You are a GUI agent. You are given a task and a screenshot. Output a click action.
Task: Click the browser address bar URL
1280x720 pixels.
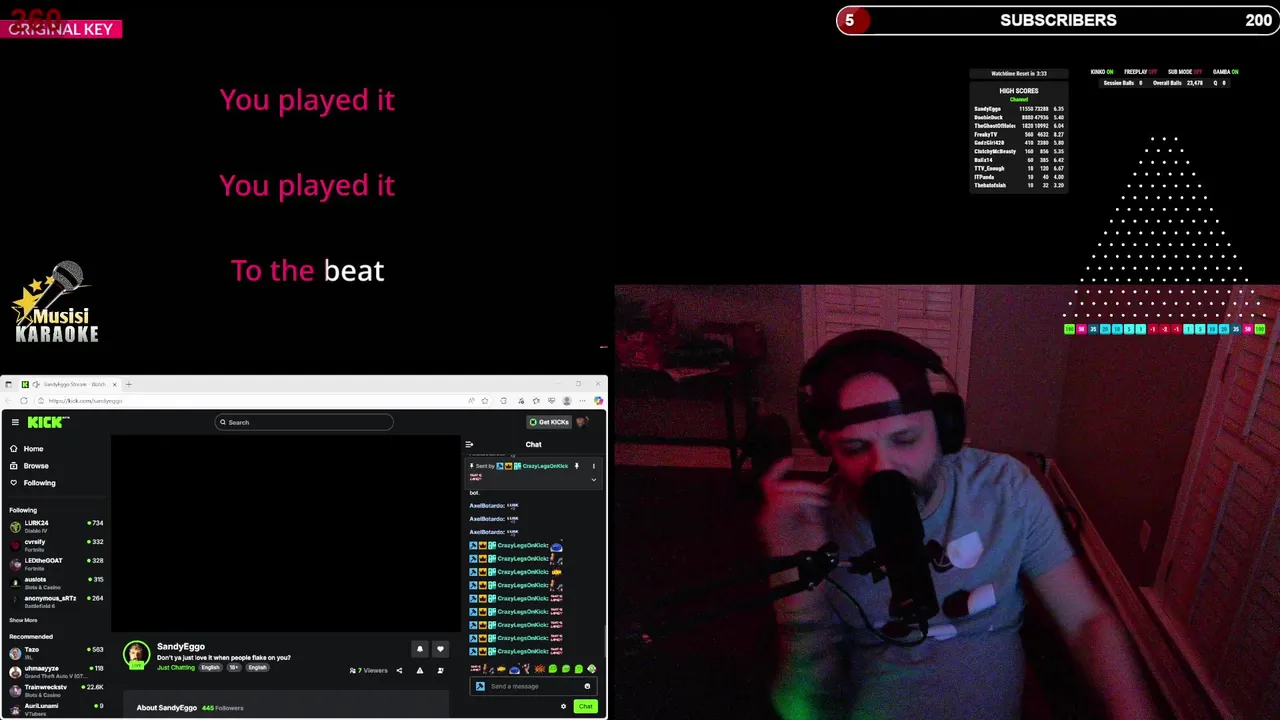(x=86, y=401)
